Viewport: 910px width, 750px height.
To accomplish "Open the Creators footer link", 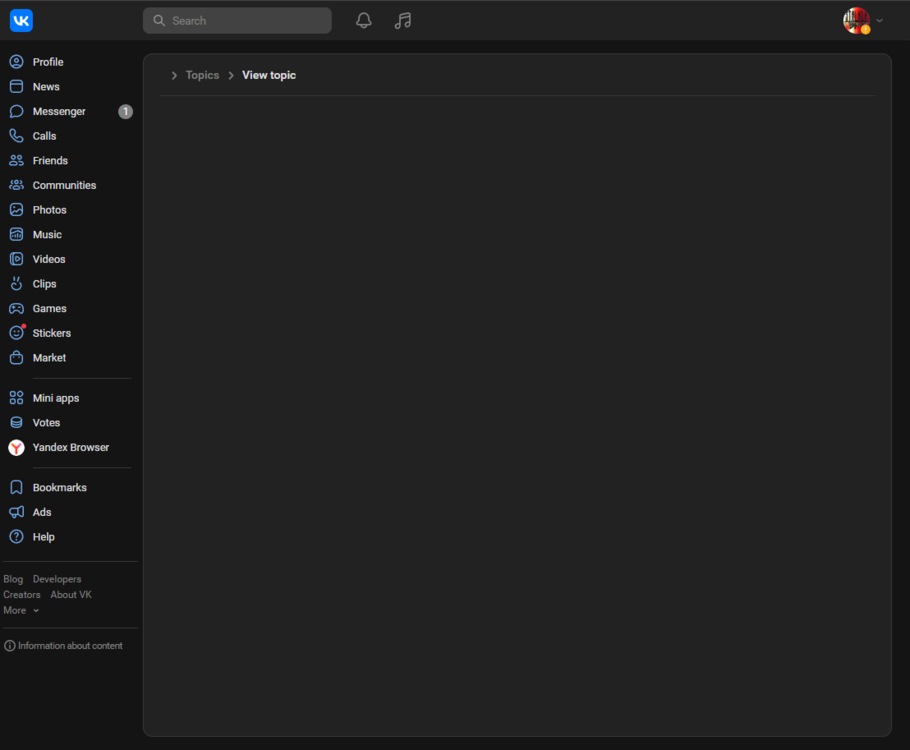I will click(22, 594).
